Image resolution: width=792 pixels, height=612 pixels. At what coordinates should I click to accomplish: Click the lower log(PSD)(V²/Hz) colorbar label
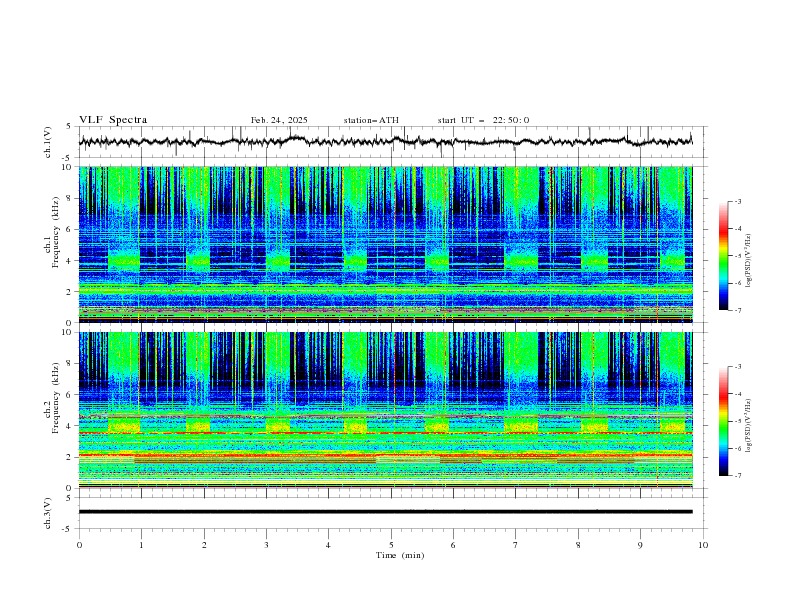(x=749, y=426)
